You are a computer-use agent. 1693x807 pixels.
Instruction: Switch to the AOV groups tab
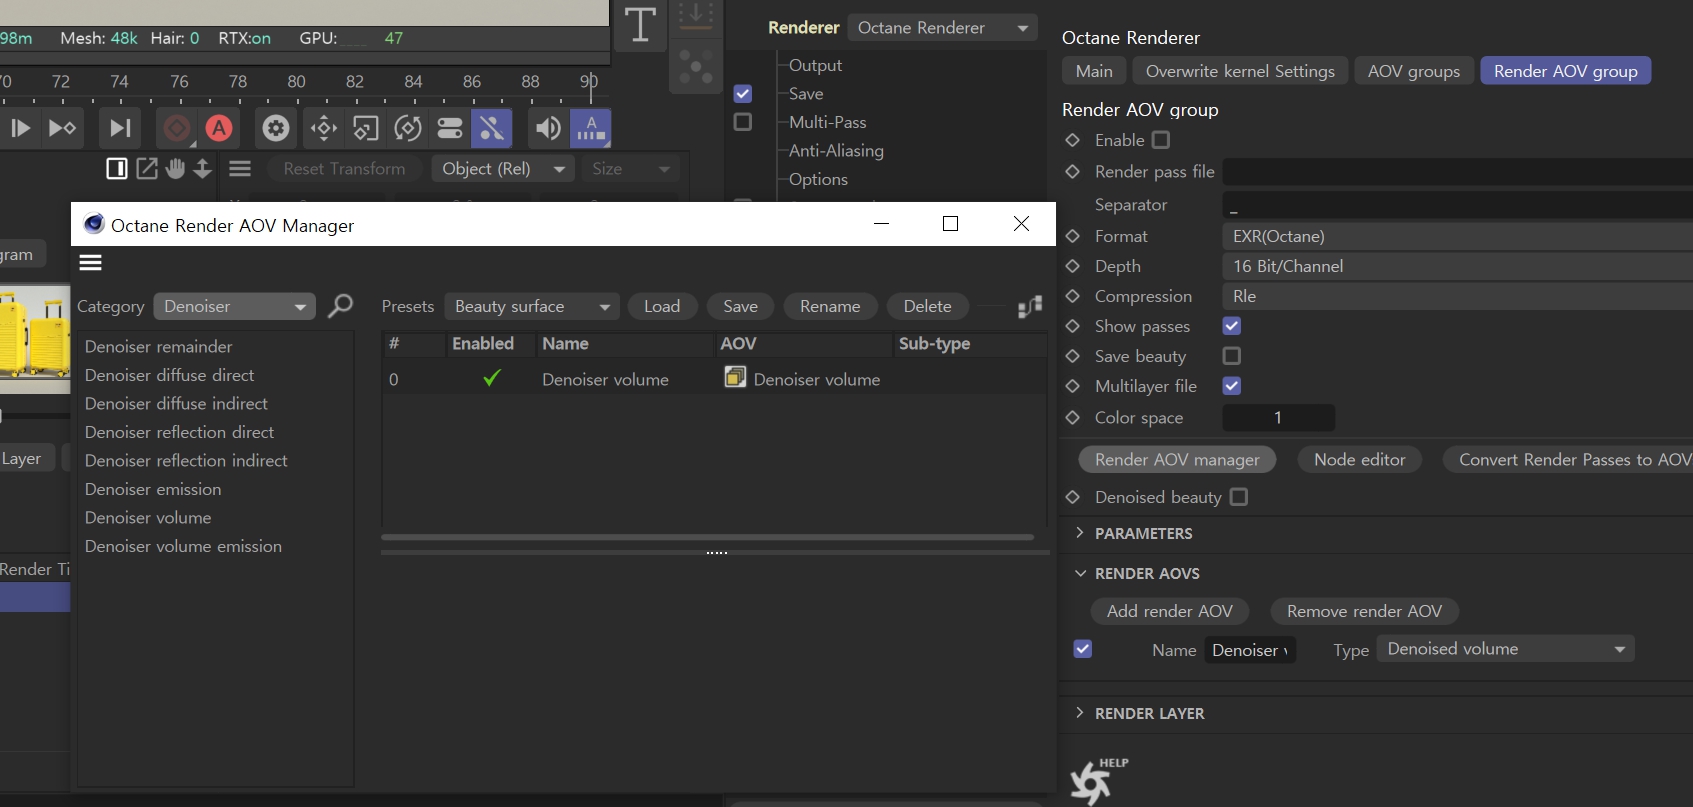click(x=1414, y=71)
